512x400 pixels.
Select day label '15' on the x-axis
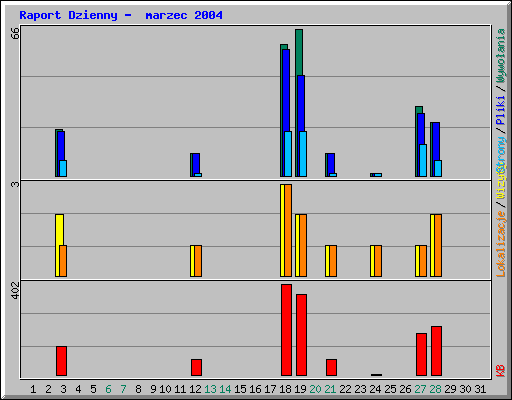pyautogui.click(x=240, y=389)
